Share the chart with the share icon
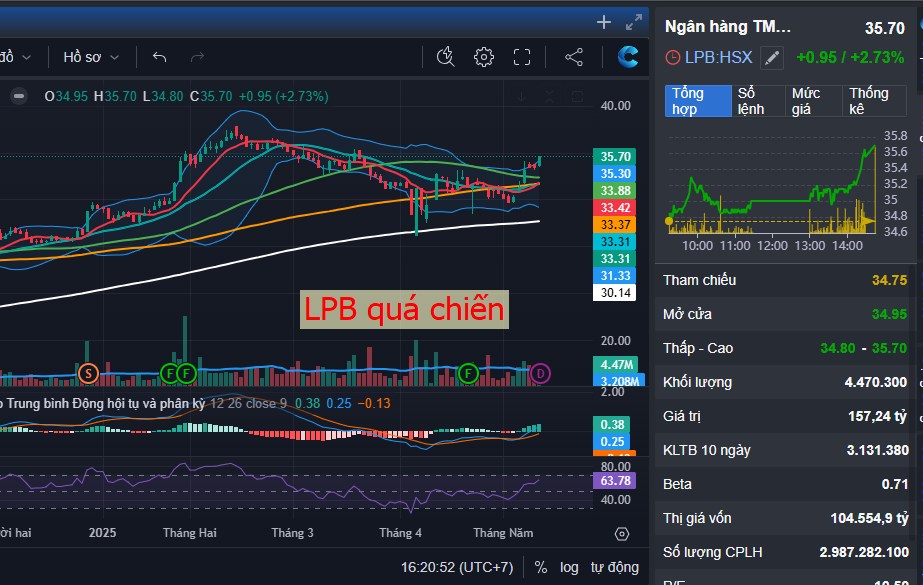 point(574,57)
